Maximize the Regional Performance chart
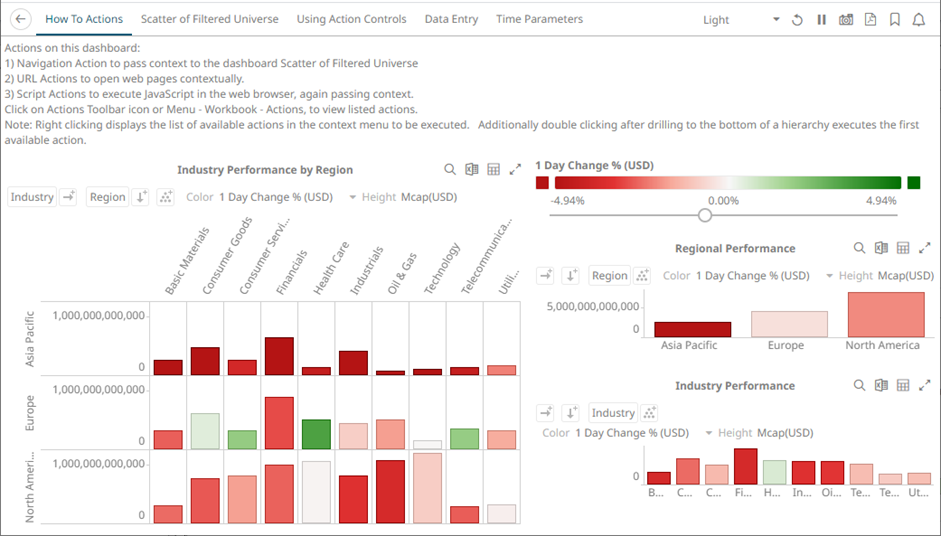 pos(925,248)
